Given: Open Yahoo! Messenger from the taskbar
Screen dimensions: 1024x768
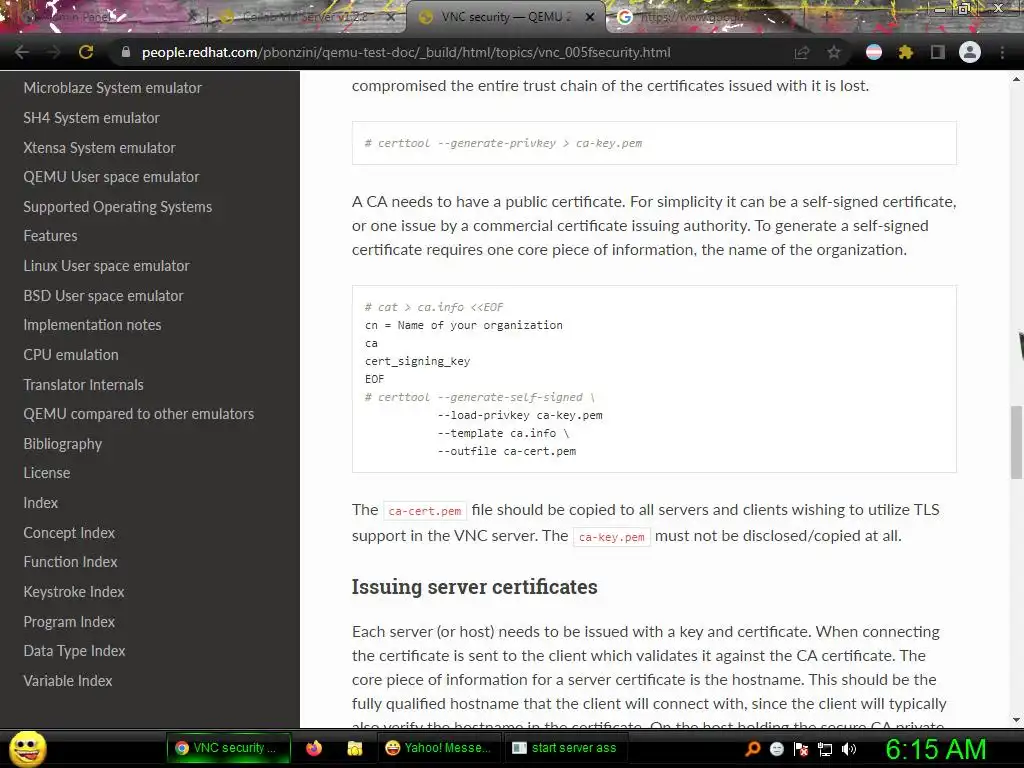Looking at the screenshot, I should tap(439, 748).
